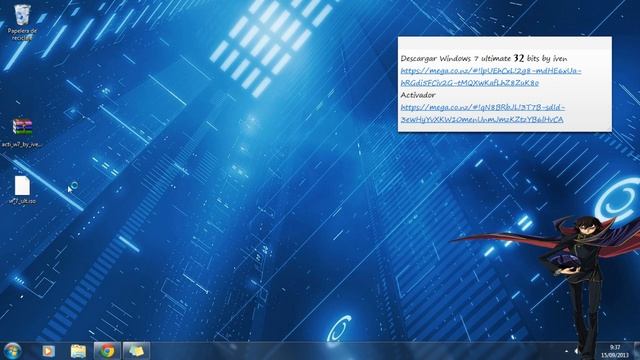Select the acti_w7_by_ive WinRAR archive icon
This screenshot has width=640, height=360.
pos(22,132)
